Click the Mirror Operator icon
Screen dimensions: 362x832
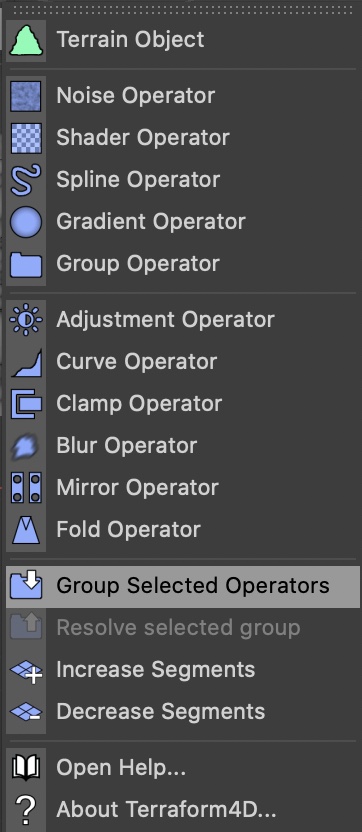coord(25,488)
